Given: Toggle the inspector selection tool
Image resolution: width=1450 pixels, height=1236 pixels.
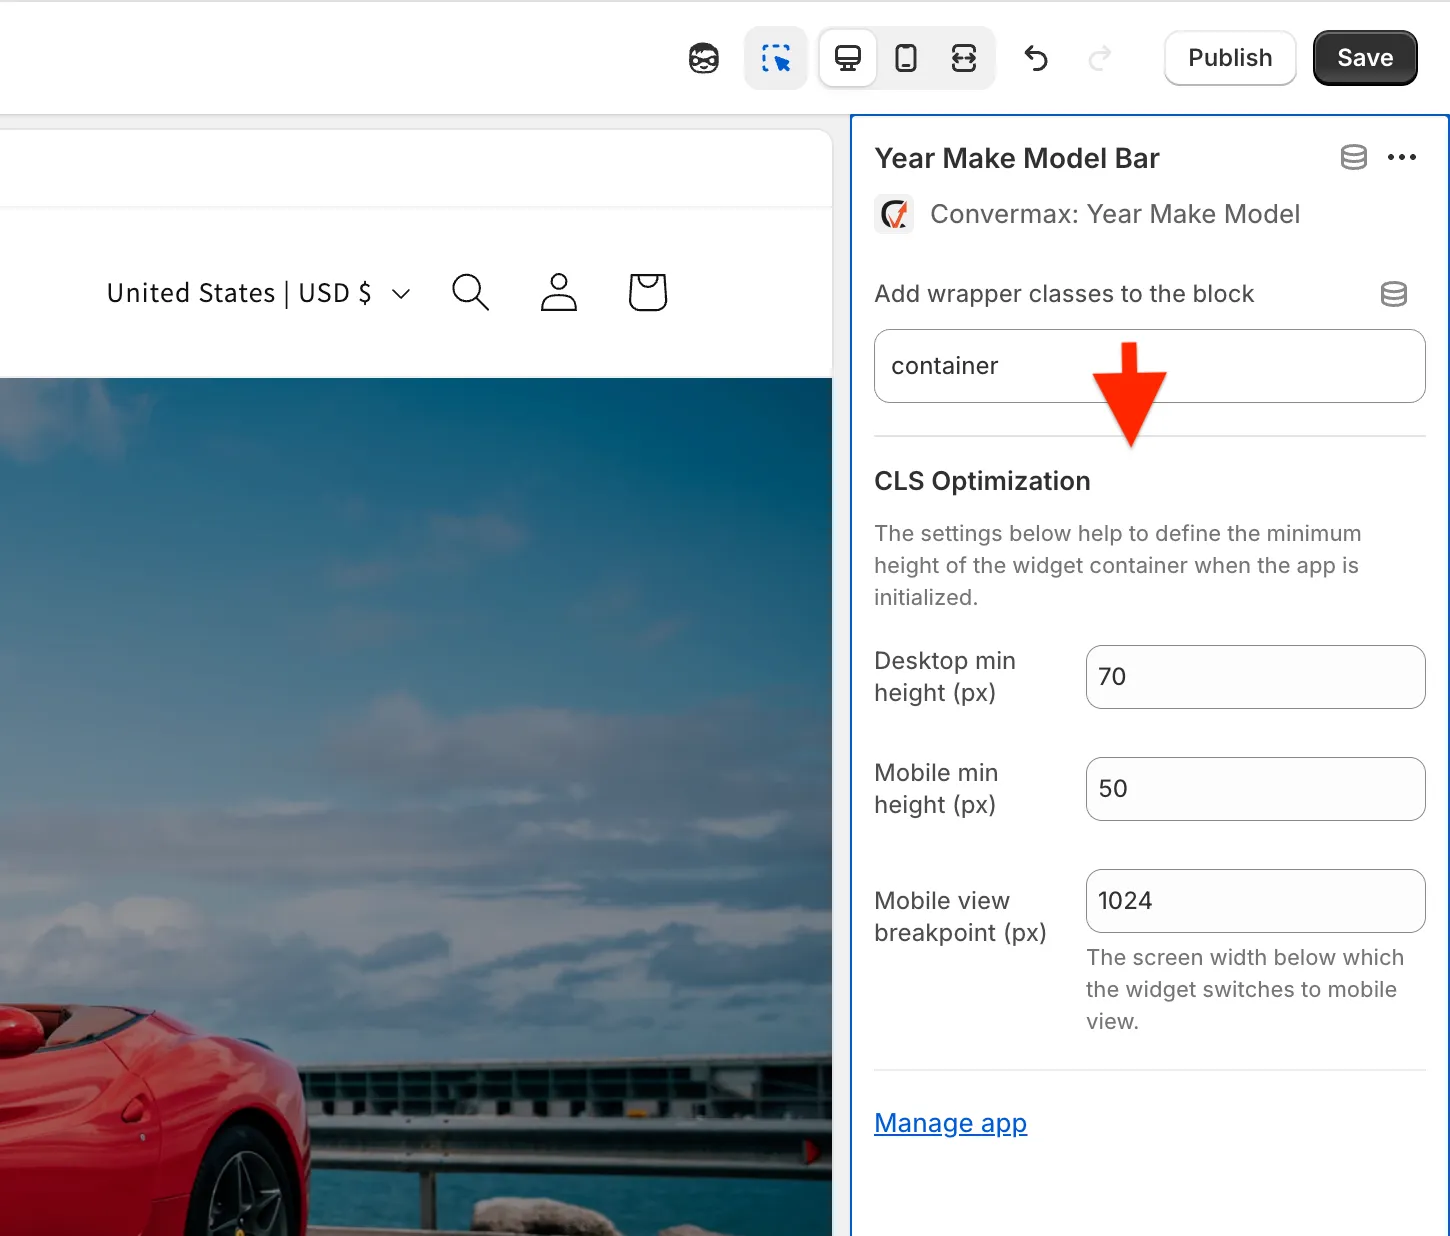Looking at the screenshot, I should tap(776, 59).
